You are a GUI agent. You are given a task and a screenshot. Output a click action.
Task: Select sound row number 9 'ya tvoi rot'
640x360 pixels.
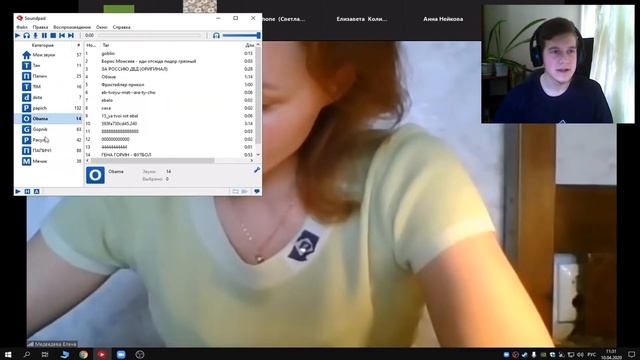click(169, 116)
